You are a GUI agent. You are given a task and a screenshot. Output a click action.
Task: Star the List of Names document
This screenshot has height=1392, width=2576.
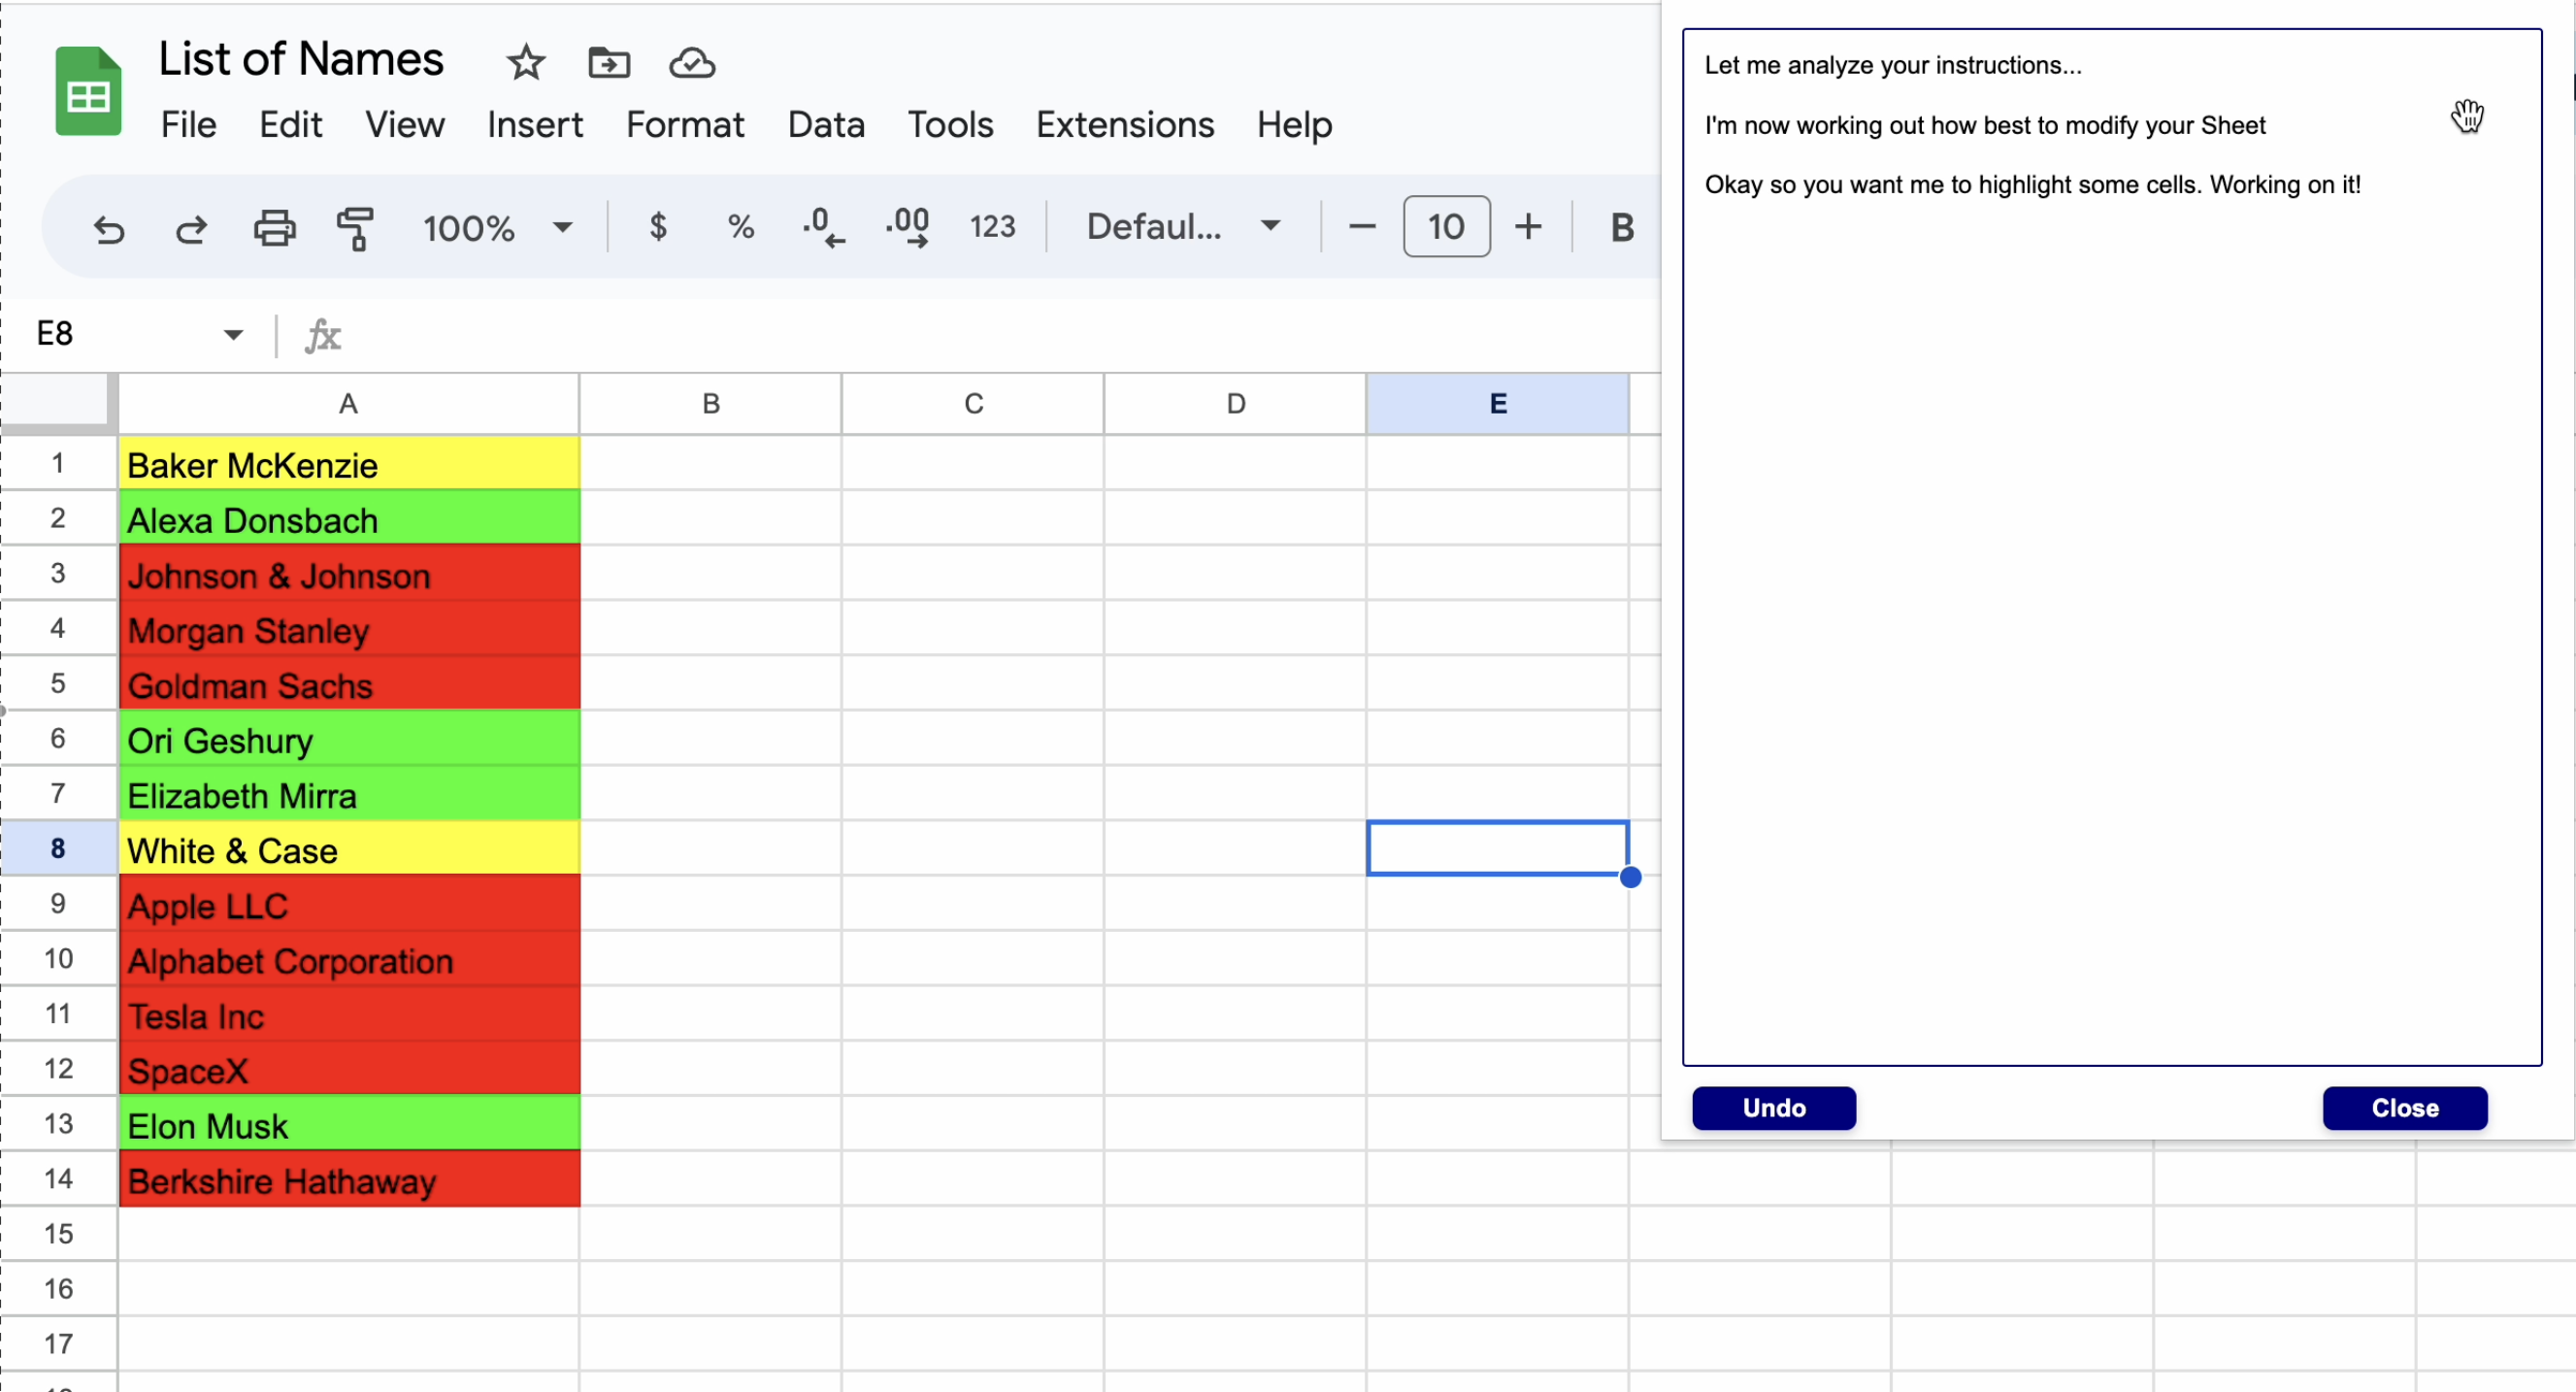tap(525, 63)
